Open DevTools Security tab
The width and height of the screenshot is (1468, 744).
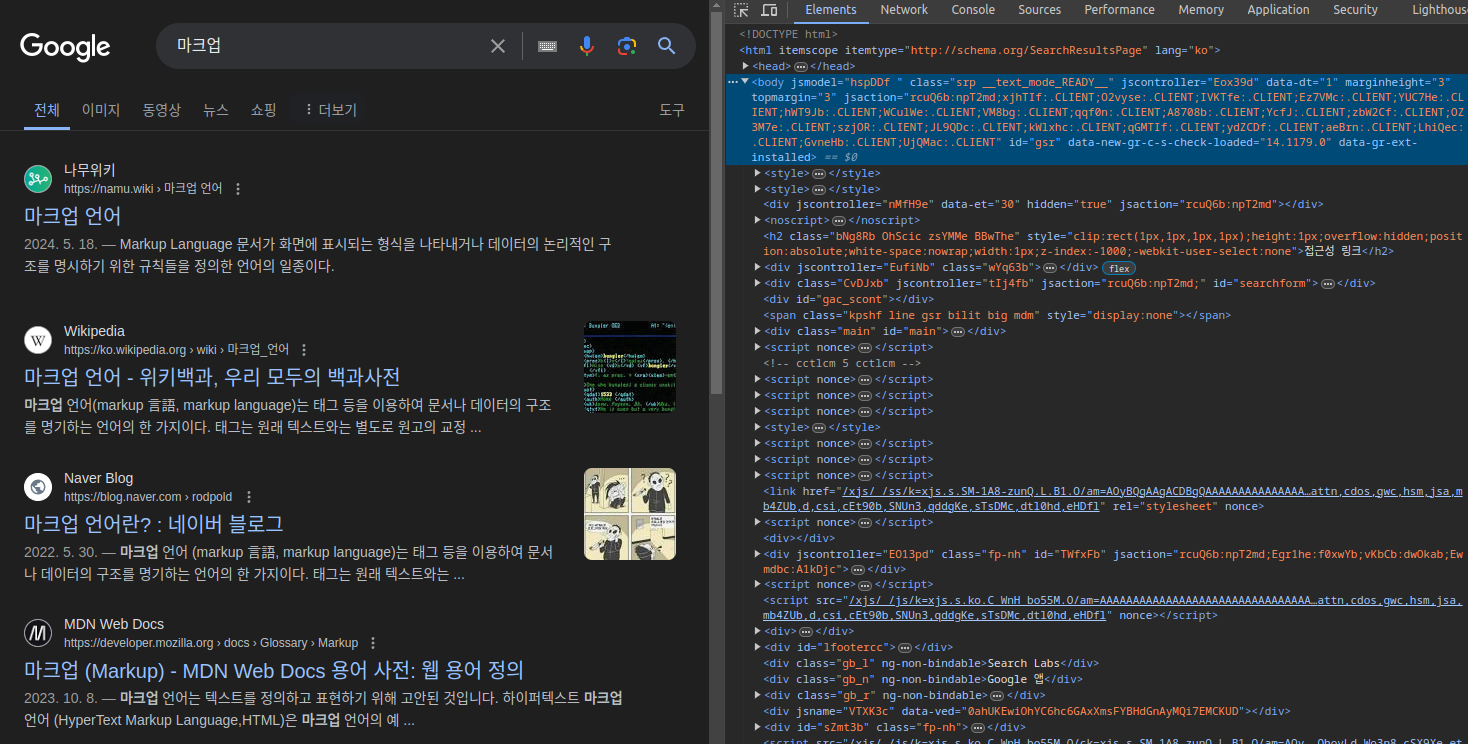click(1355, 10)
